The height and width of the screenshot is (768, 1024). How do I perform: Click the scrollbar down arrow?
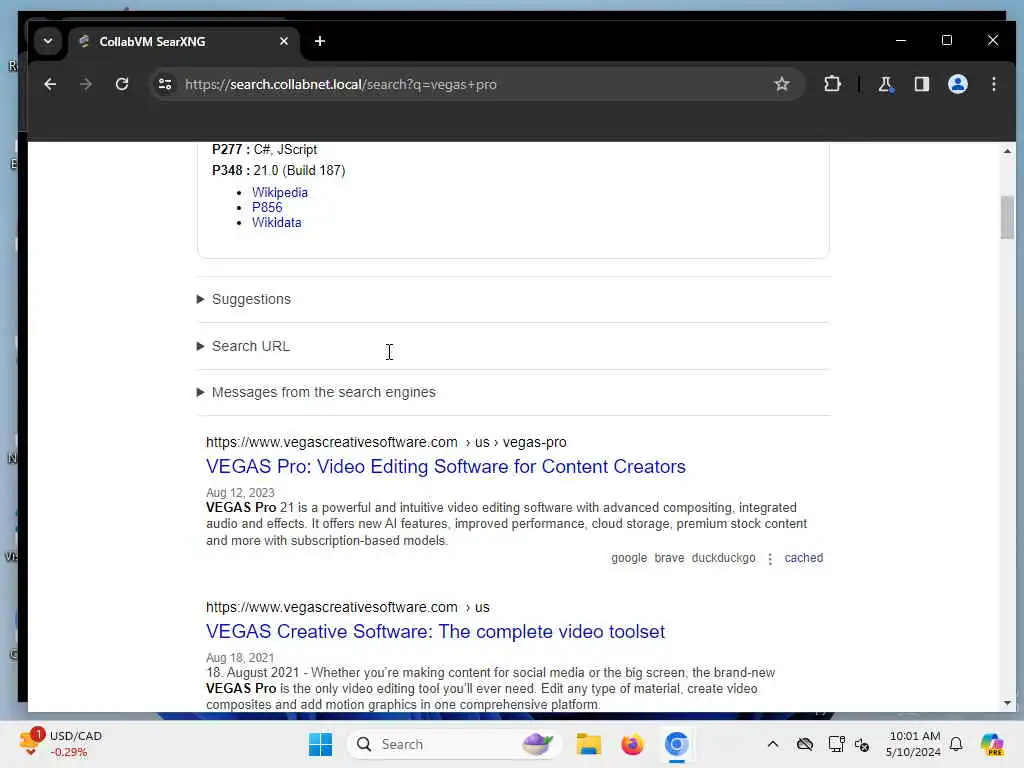point(1007,703)
